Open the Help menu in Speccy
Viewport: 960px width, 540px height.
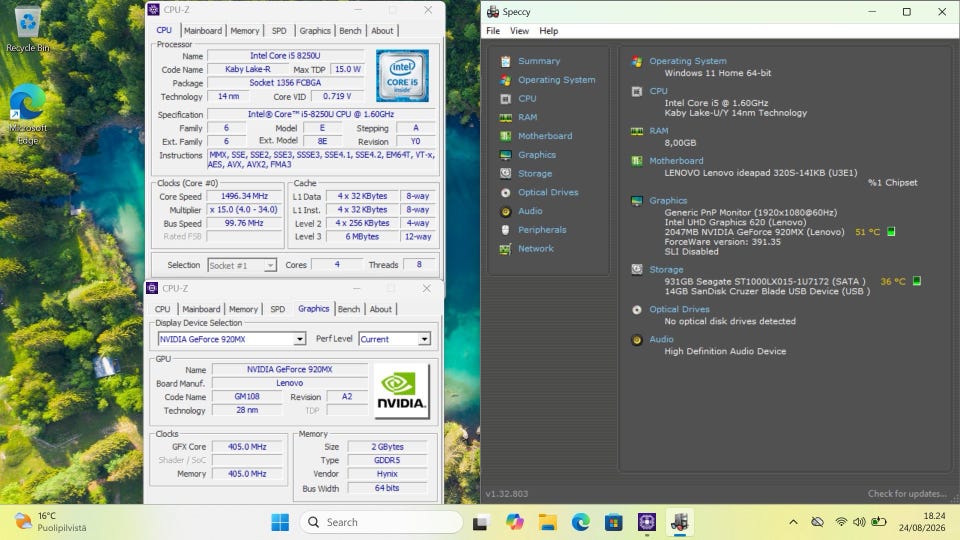(x=549, y=31)
